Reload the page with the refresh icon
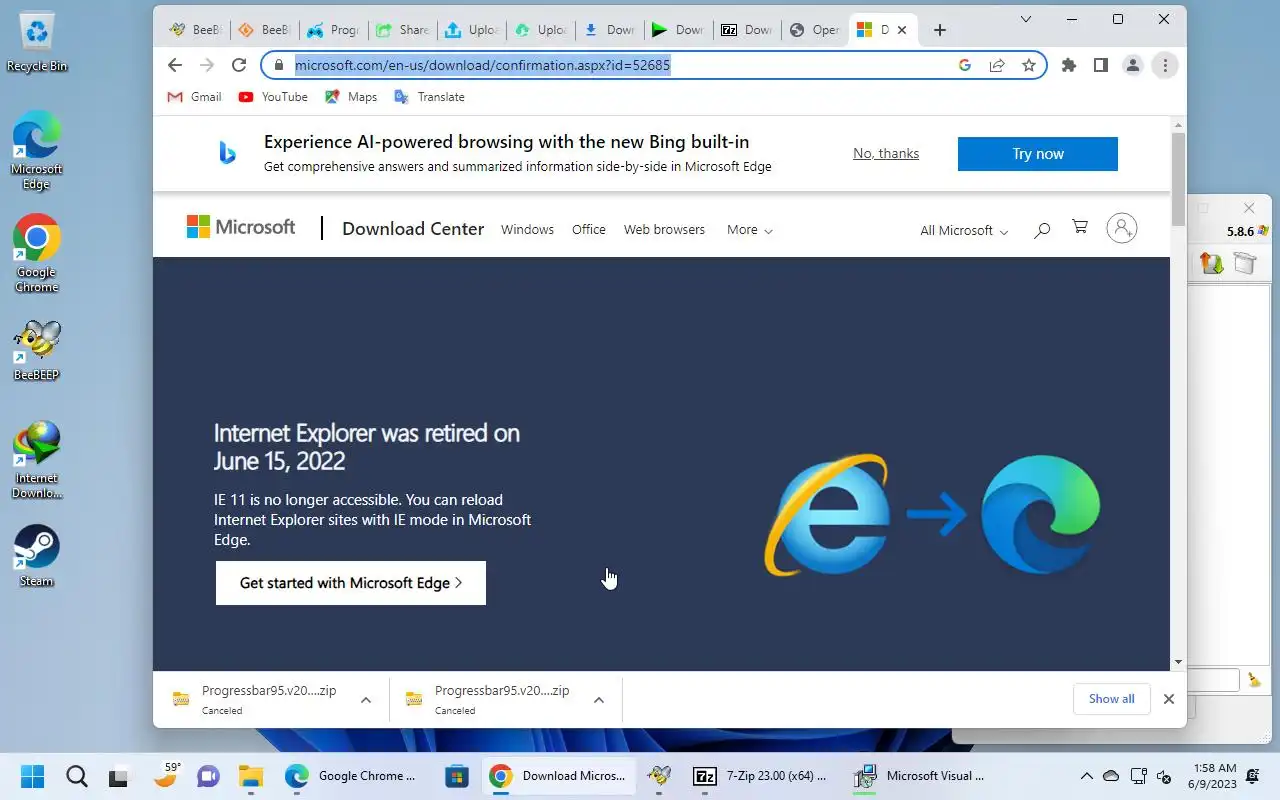1280x800 pixels. point(238,65)
